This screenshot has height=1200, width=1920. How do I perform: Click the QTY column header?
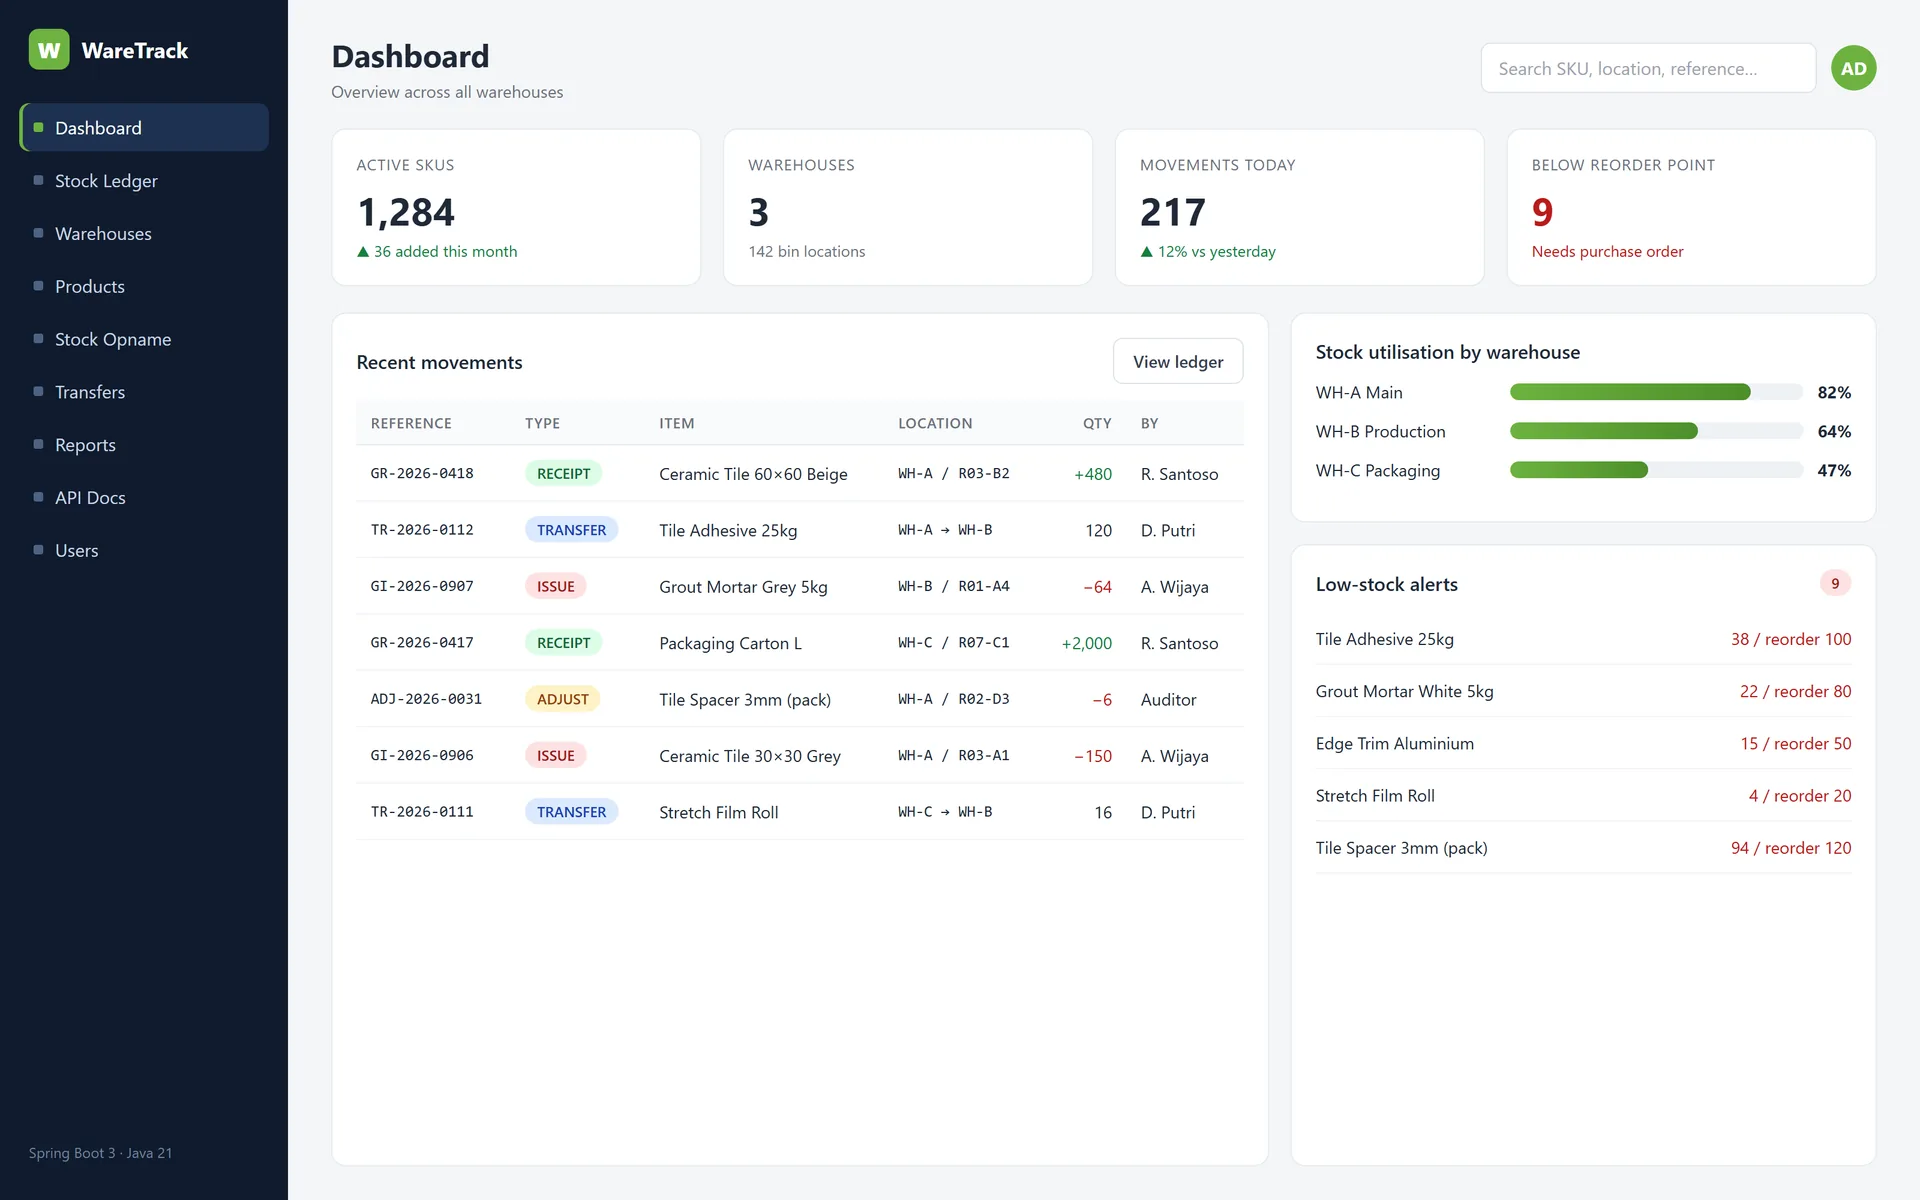[1097, 423]
